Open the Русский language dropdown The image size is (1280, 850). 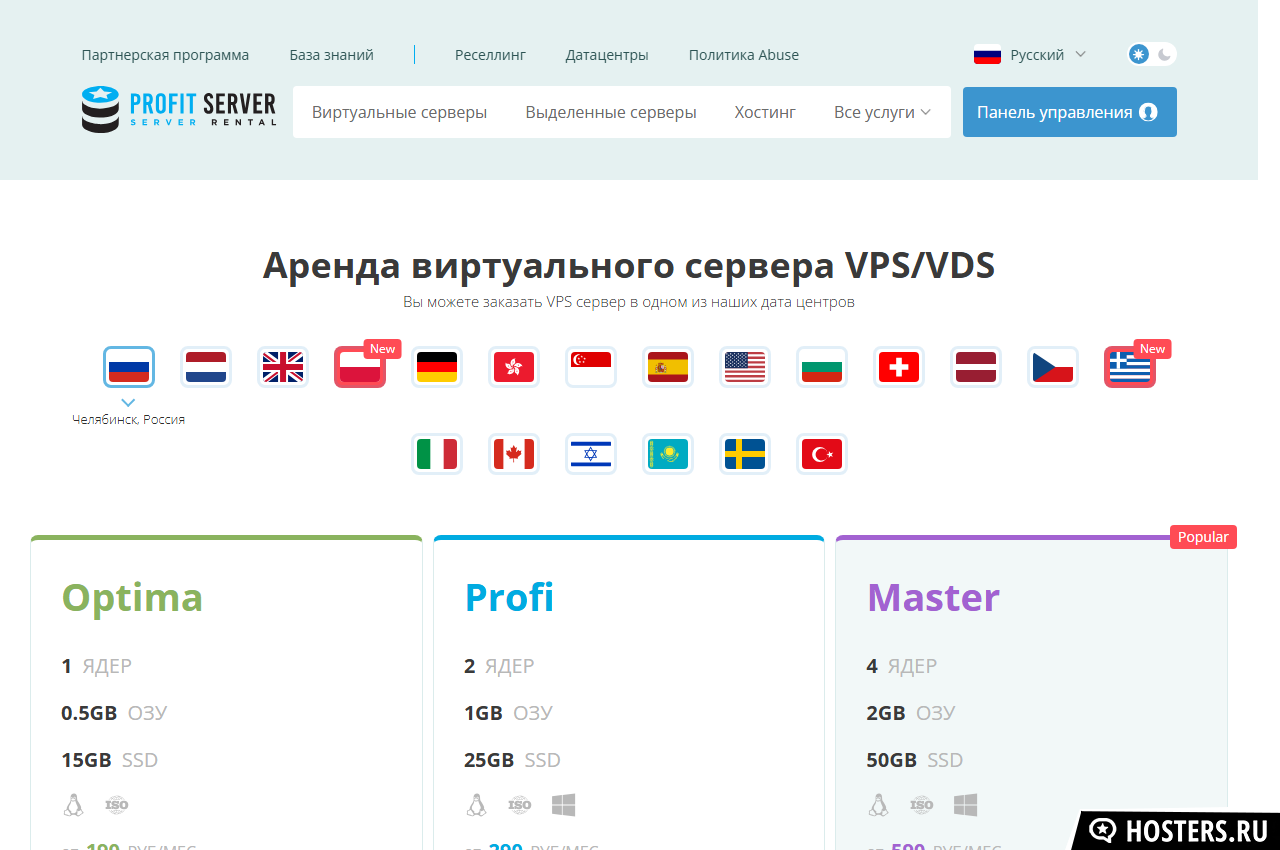click(x=1030, y=55)
